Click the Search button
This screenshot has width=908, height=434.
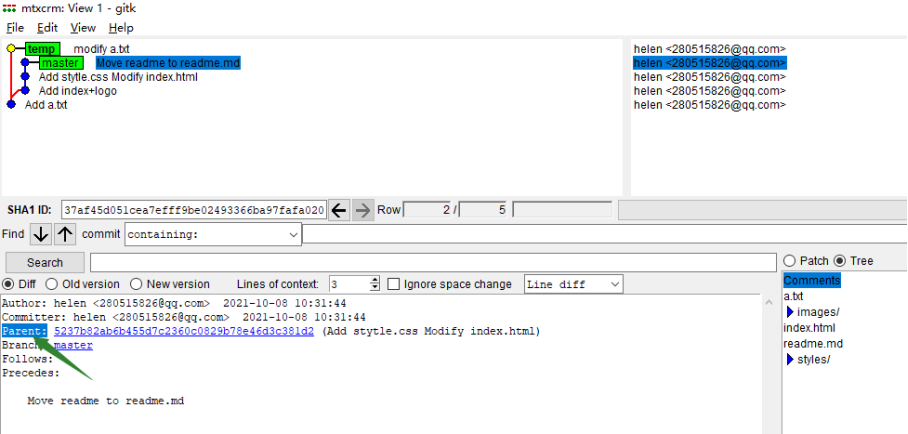click(x=45, y=262)
